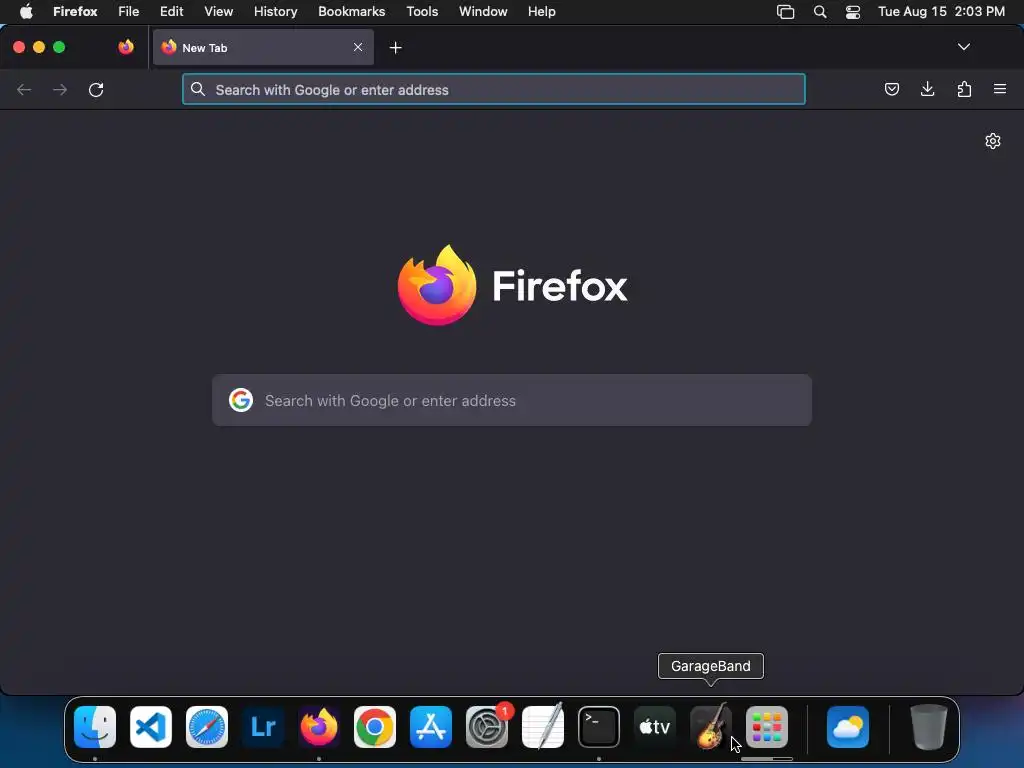1024x768 pixels.
Task: Open the Firefox View pinned icon
Action: [x=126, y=47]
